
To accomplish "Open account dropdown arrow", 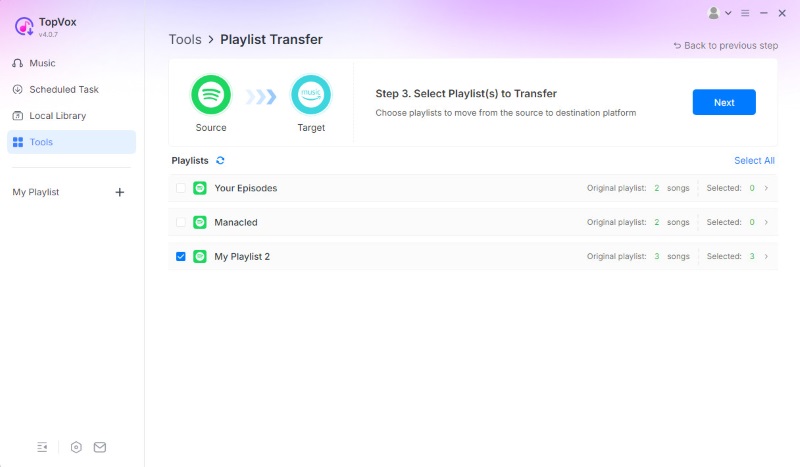I will point(728,13).
